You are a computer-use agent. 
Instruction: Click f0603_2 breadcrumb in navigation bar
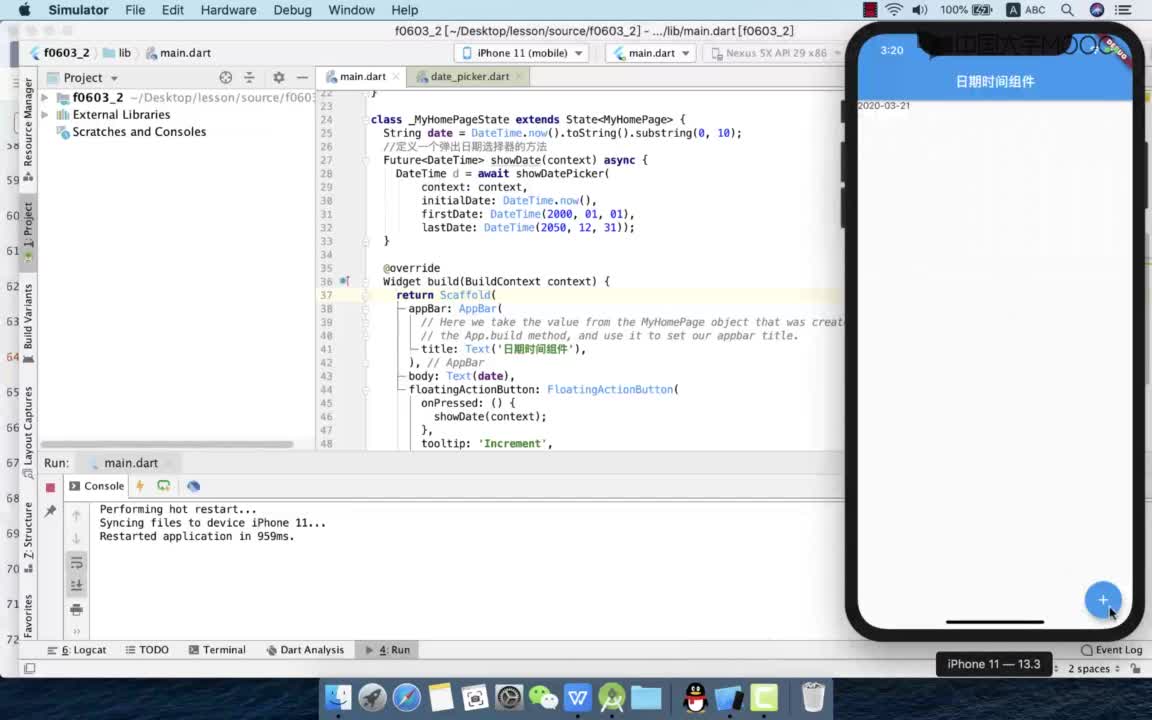[59, 53]
